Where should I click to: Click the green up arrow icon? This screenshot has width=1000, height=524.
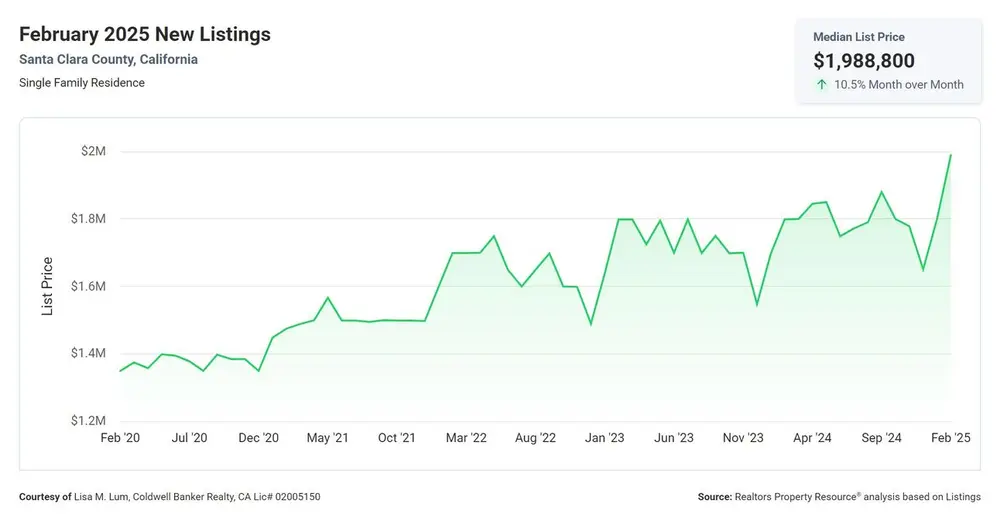pos(821,85)
